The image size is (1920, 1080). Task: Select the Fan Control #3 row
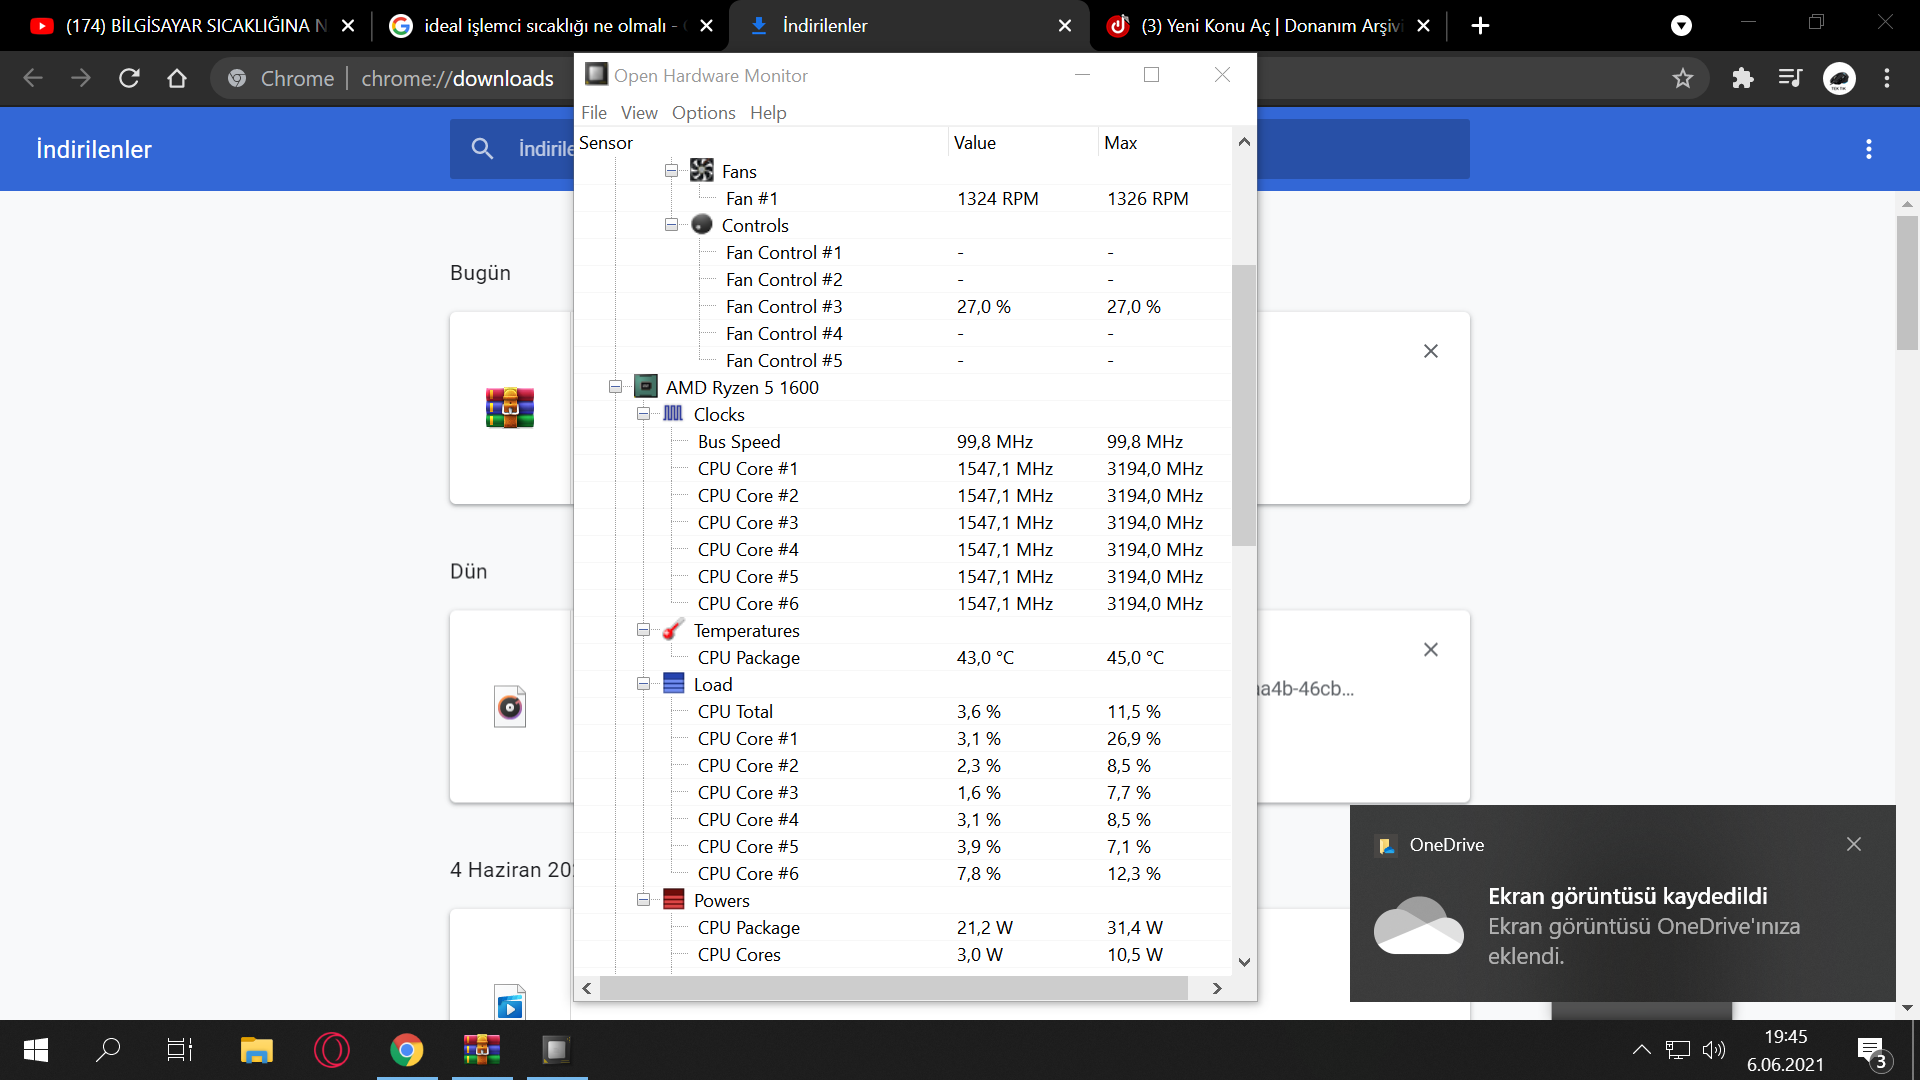coord(903,306)
